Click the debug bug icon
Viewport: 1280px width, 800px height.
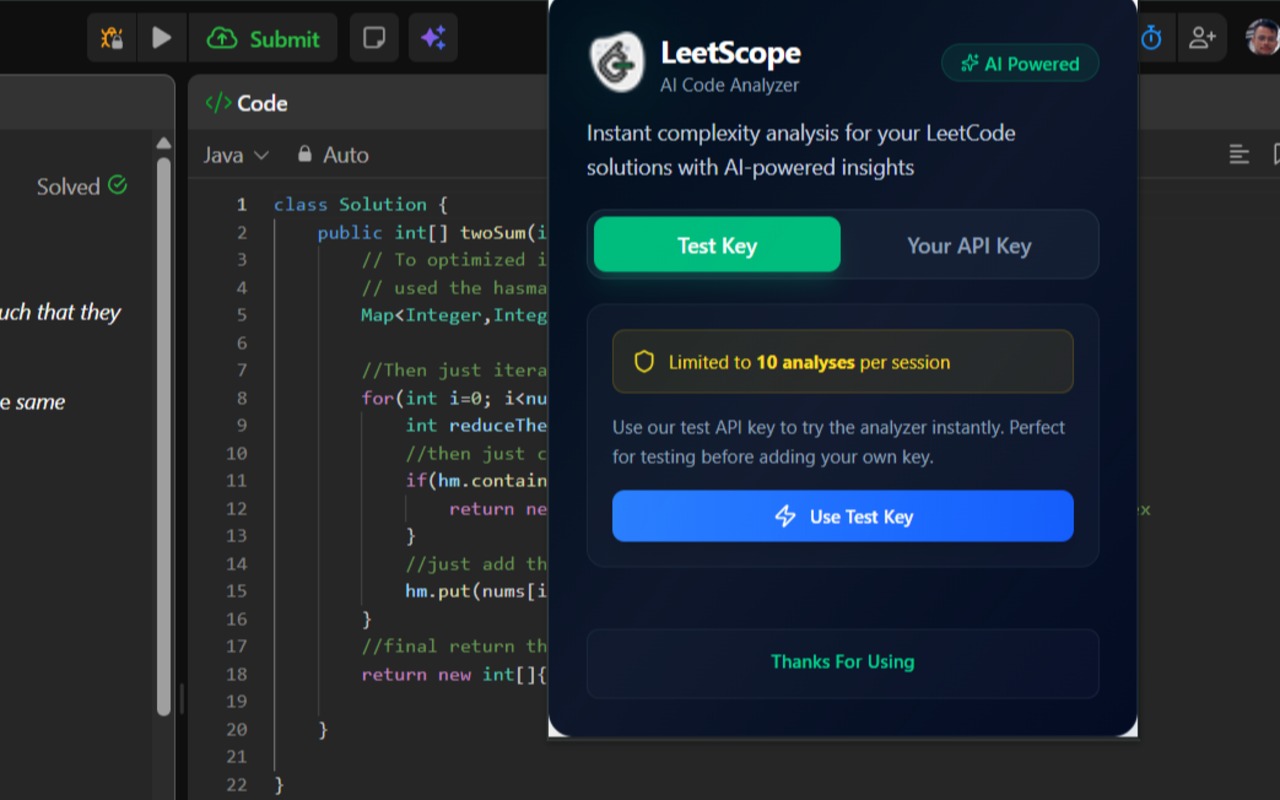[111, 38]
